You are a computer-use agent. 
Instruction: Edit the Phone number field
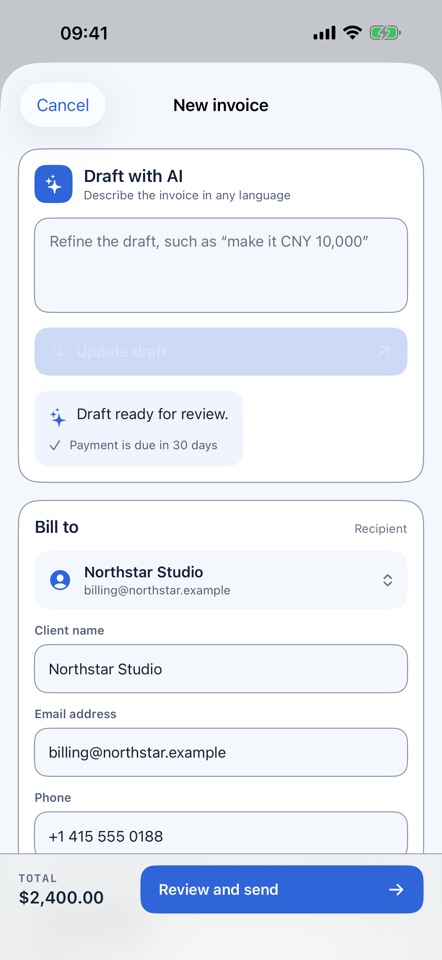tap(221, 833)
